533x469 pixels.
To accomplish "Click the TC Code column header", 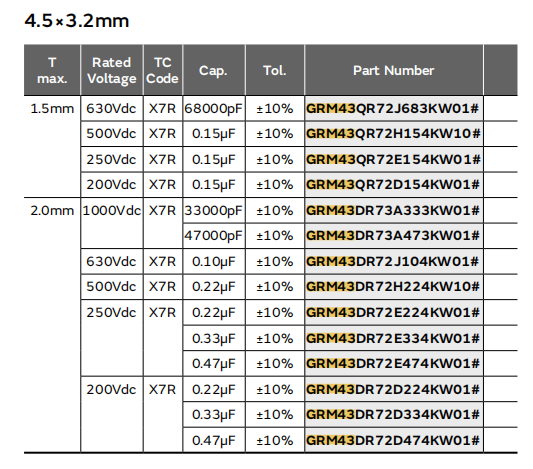I will [162, 70].
